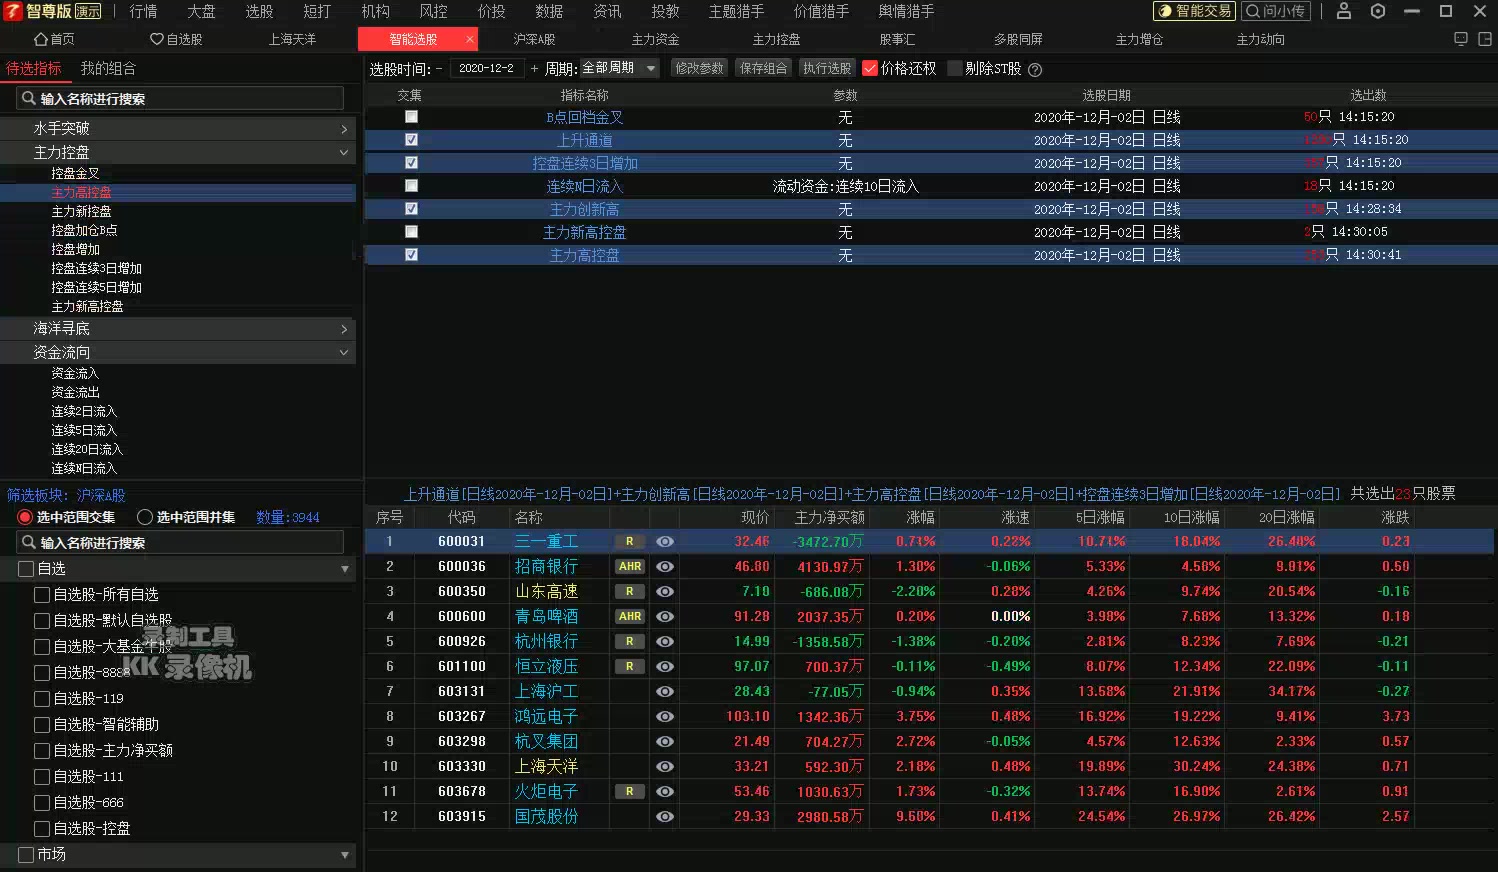Click the 执行选股 button

point(827,68)
